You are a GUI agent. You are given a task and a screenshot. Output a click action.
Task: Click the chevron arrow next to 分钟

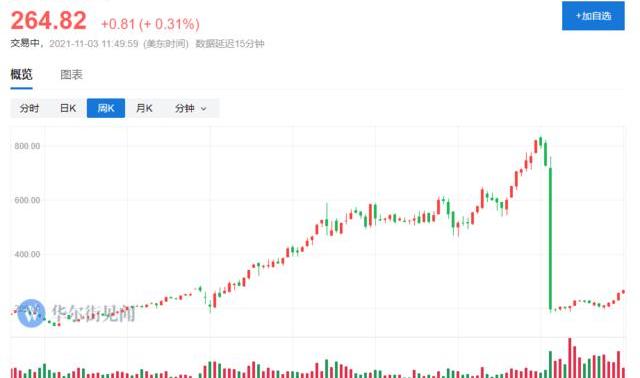click(x=204, y=109)
